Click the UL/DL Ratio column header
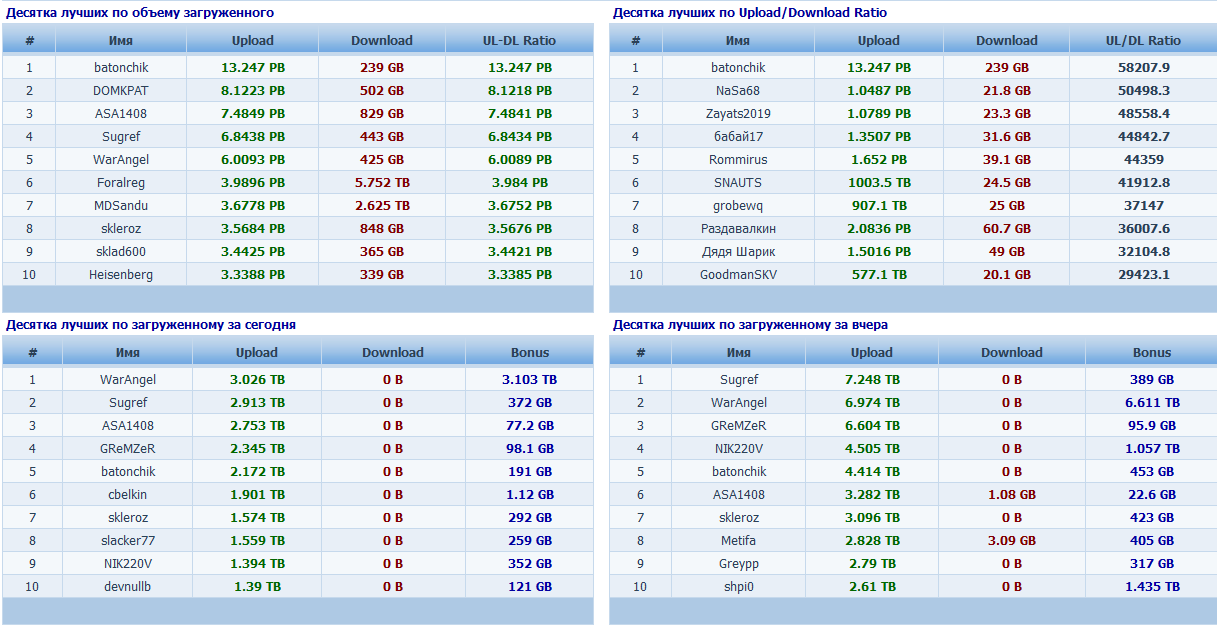This screenshot has height=625, width=1217. tap(1143, 41)
